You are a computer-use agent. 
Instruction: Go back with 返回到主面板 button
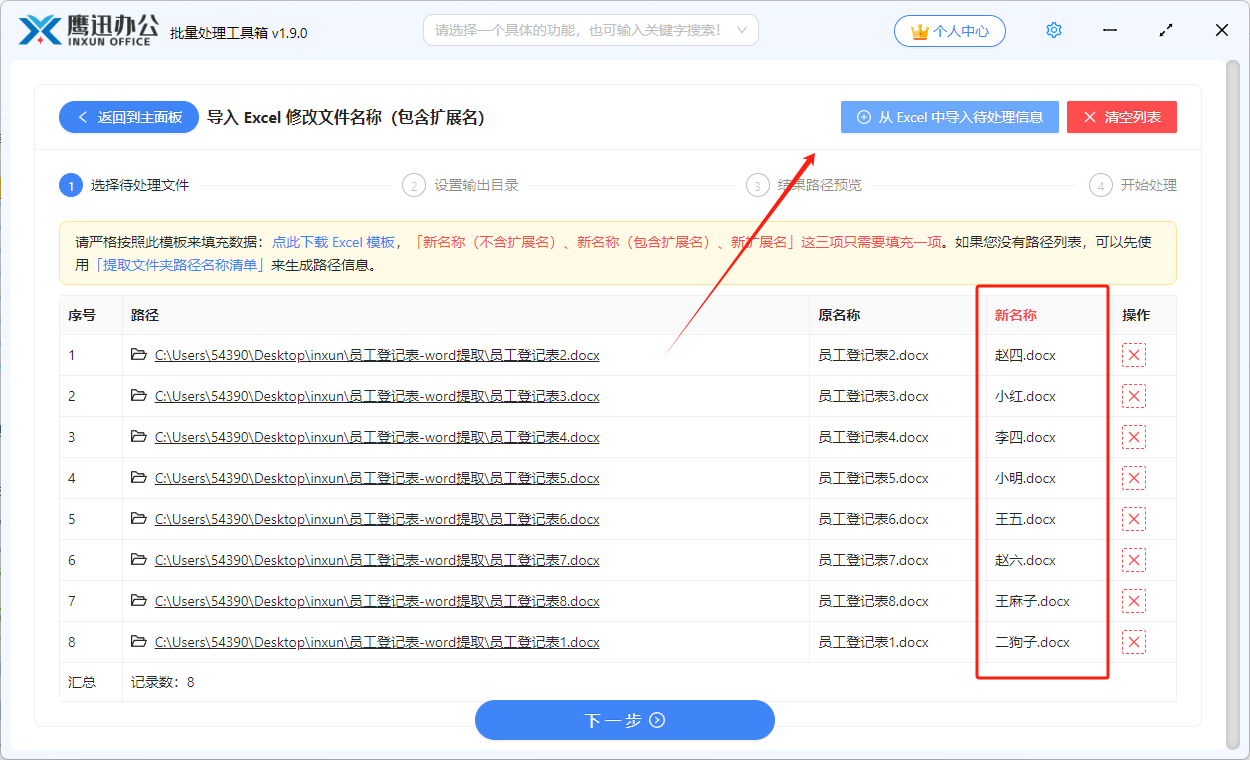129,117
